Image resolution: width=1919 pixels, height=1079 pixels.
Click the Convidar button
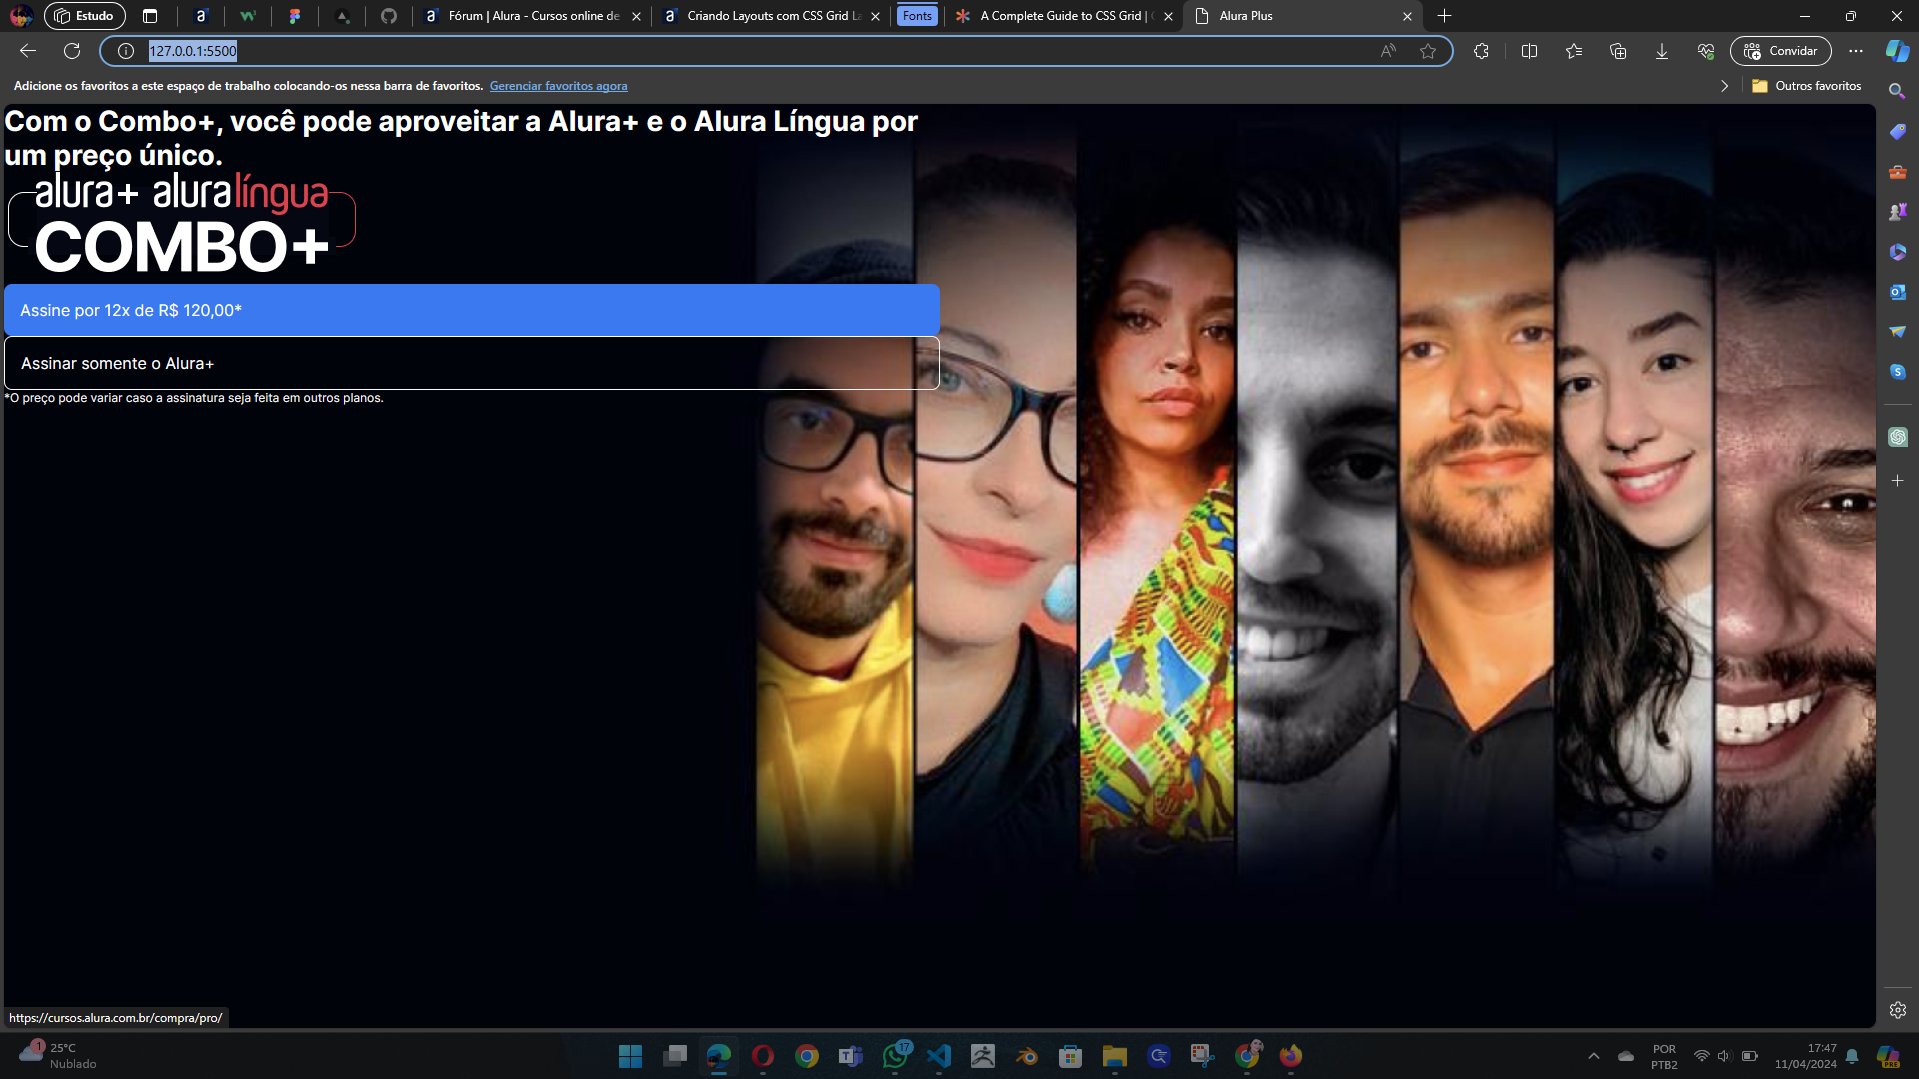[x=1781, y=51]
